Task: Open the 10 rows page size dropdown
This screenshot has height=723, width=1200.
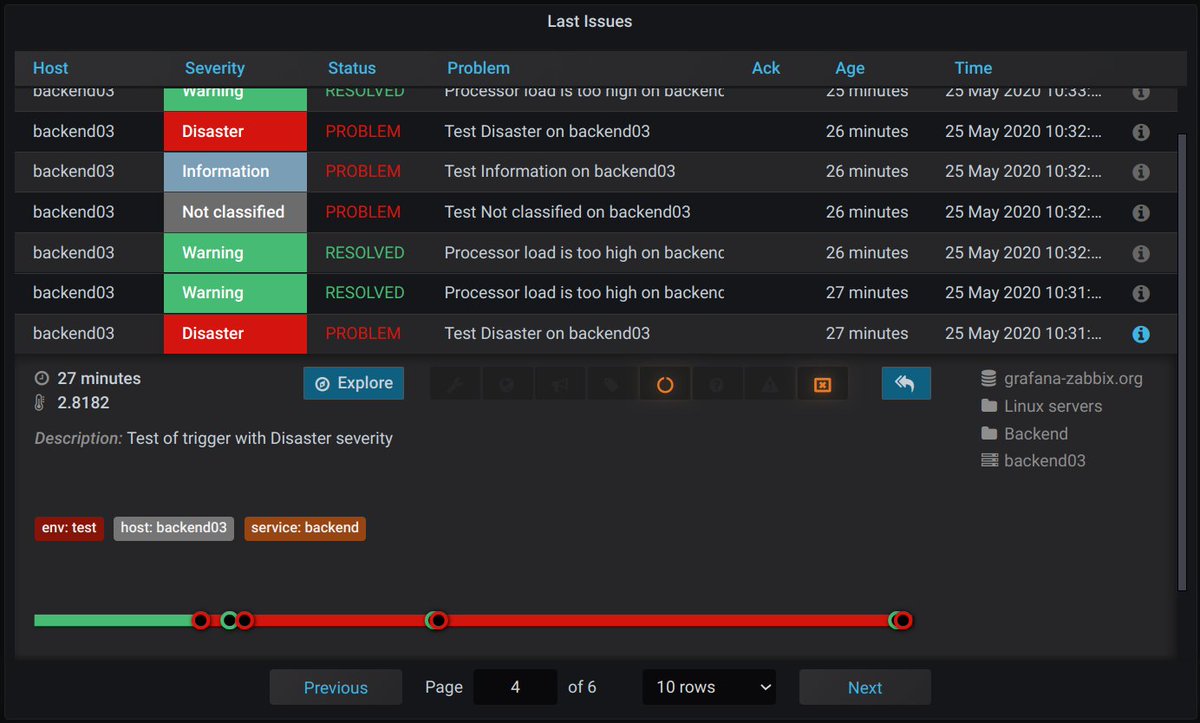Action: pos(709,687)
